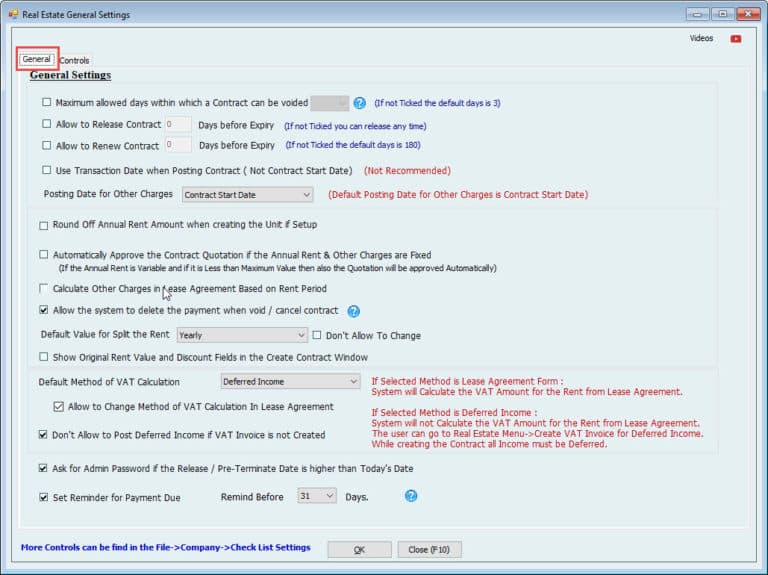The width and height of the screenshot is (768, 575).
Task: Click '(If not Ticked the default days is 3)' note
Action: pyautogui.click(x=437, y=103)
